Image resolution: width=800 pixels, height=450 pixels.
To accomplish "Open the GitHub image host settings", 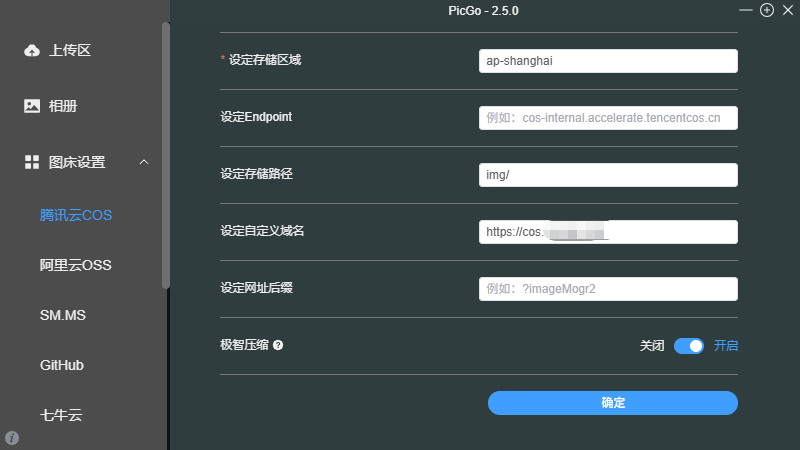I will [x=62, y=365].
